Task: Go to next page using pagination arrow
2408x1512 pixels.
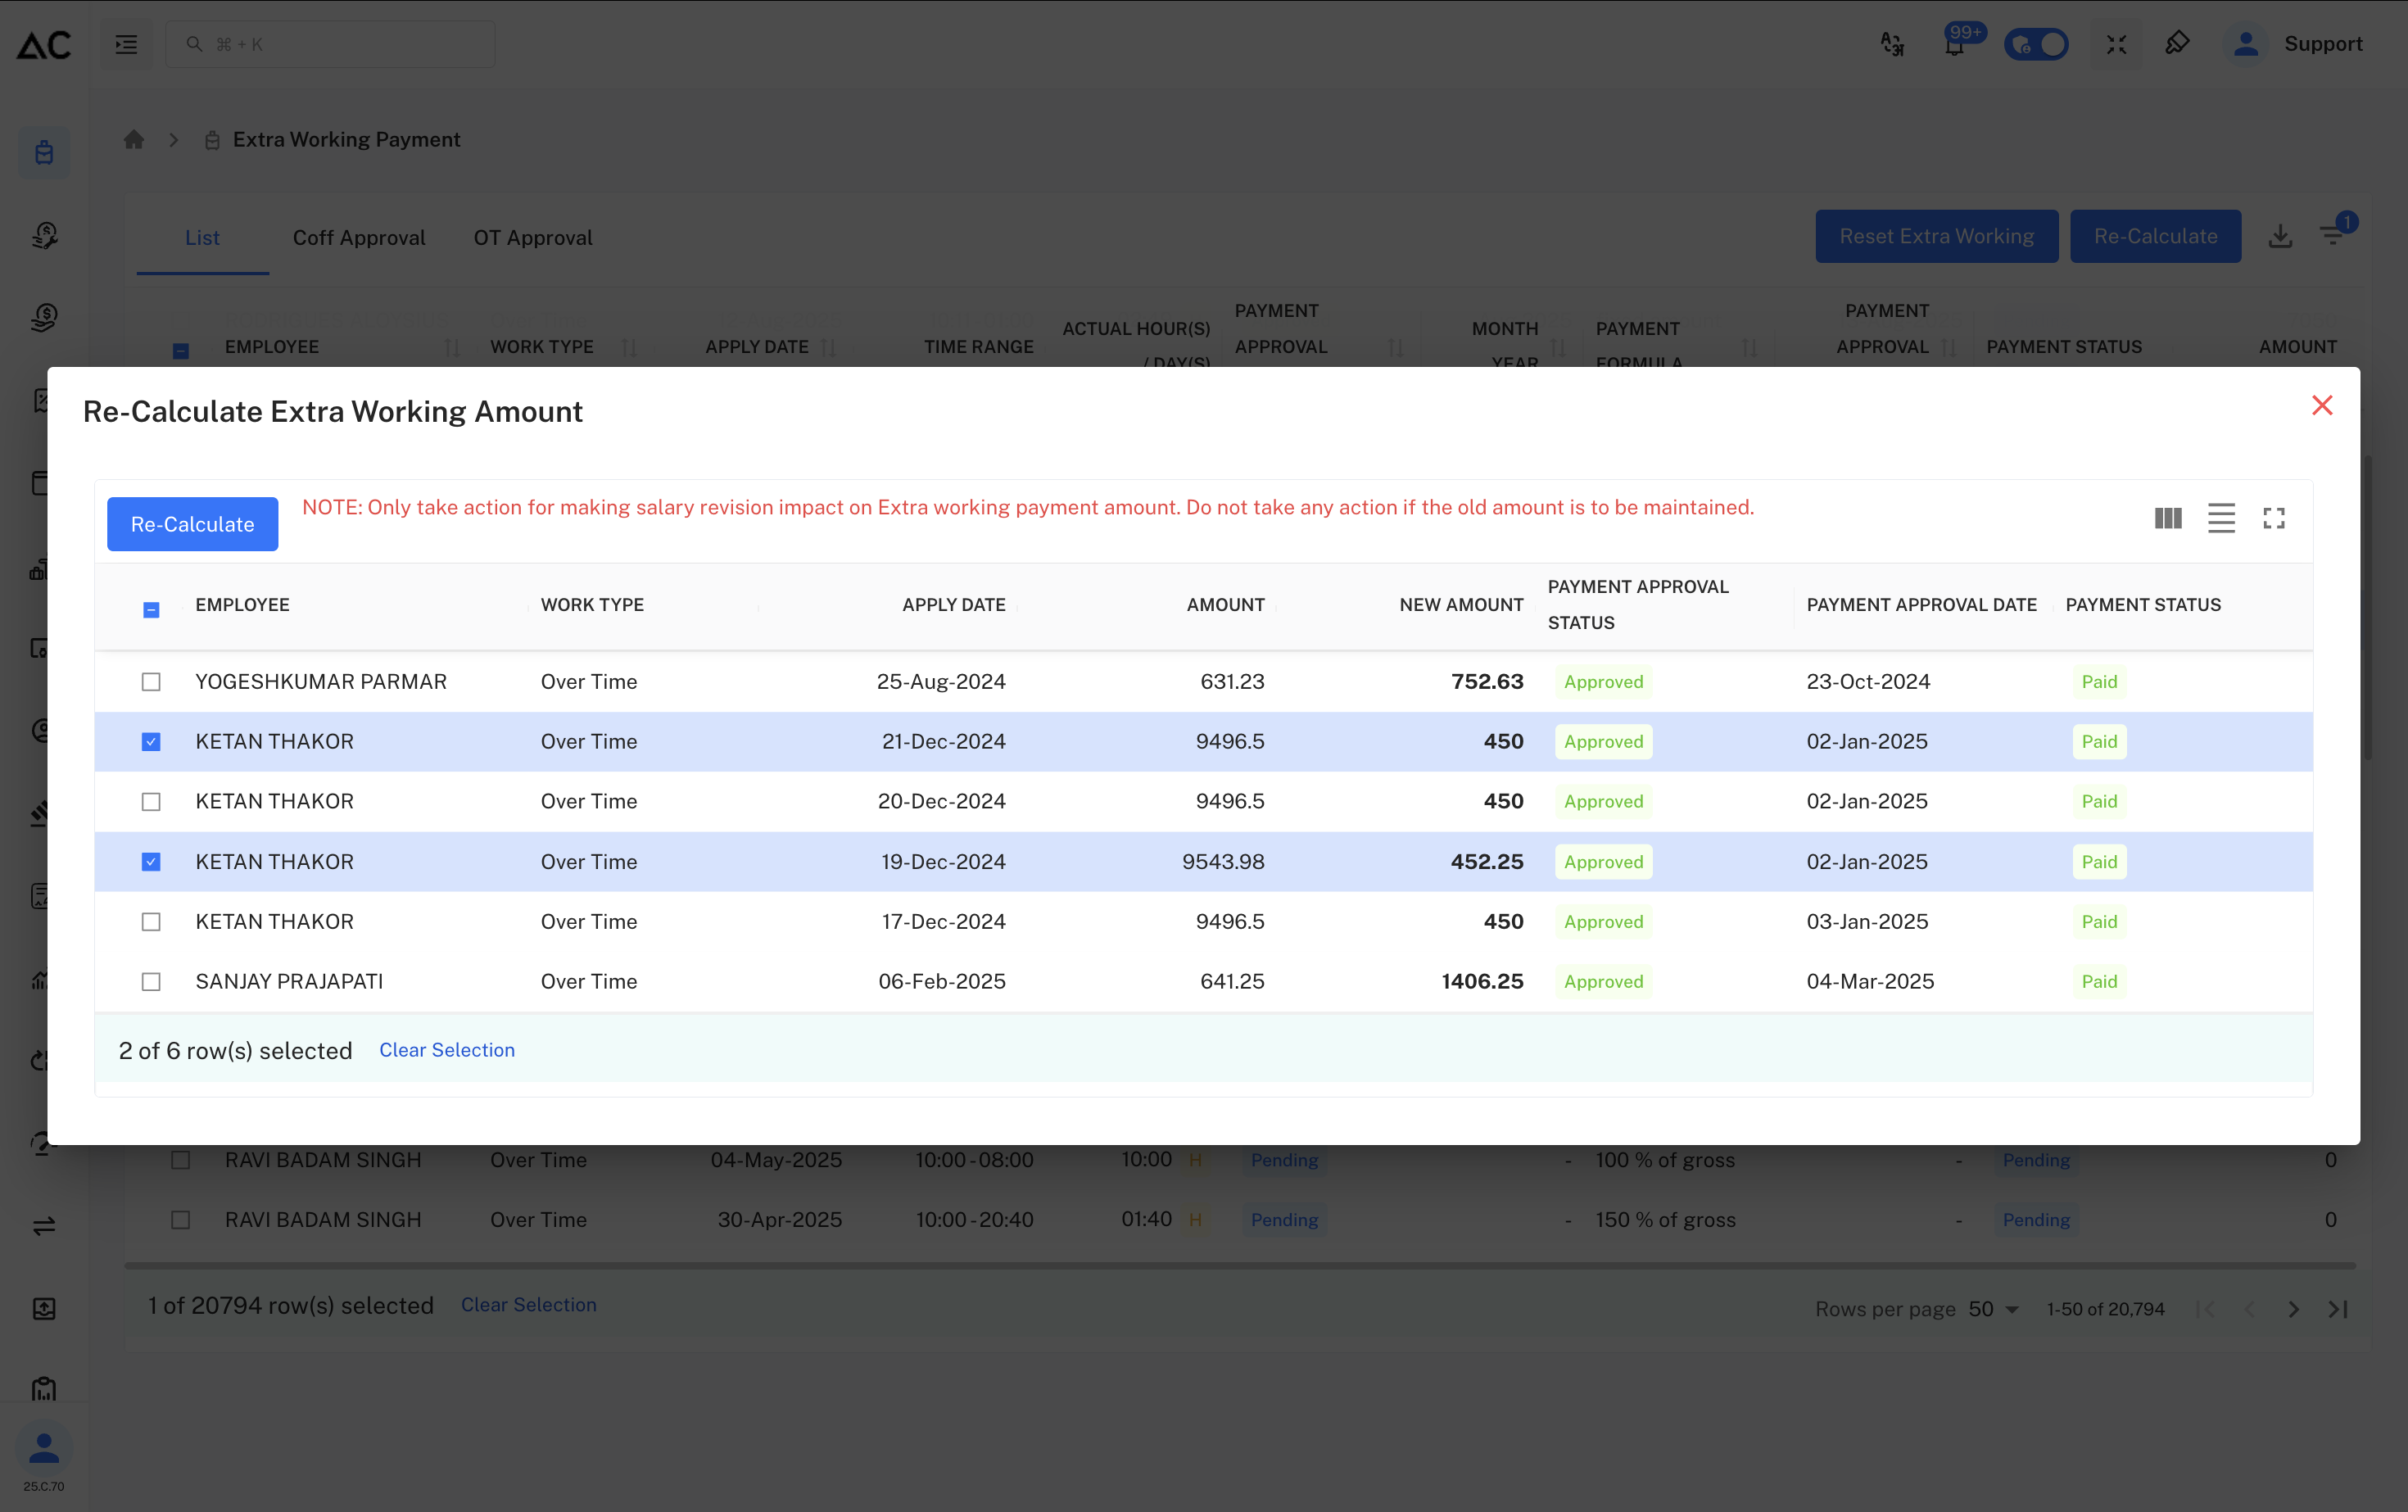Action: click(2293, 1308)
